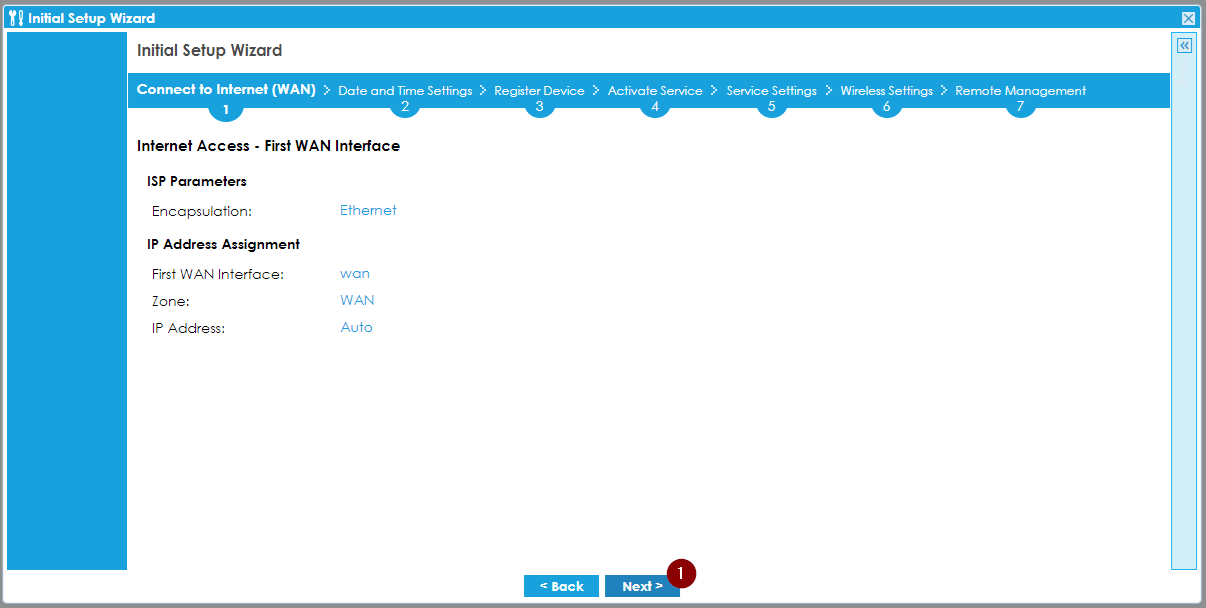
Task: Switch to Activate Service step label
Action: 655,90
